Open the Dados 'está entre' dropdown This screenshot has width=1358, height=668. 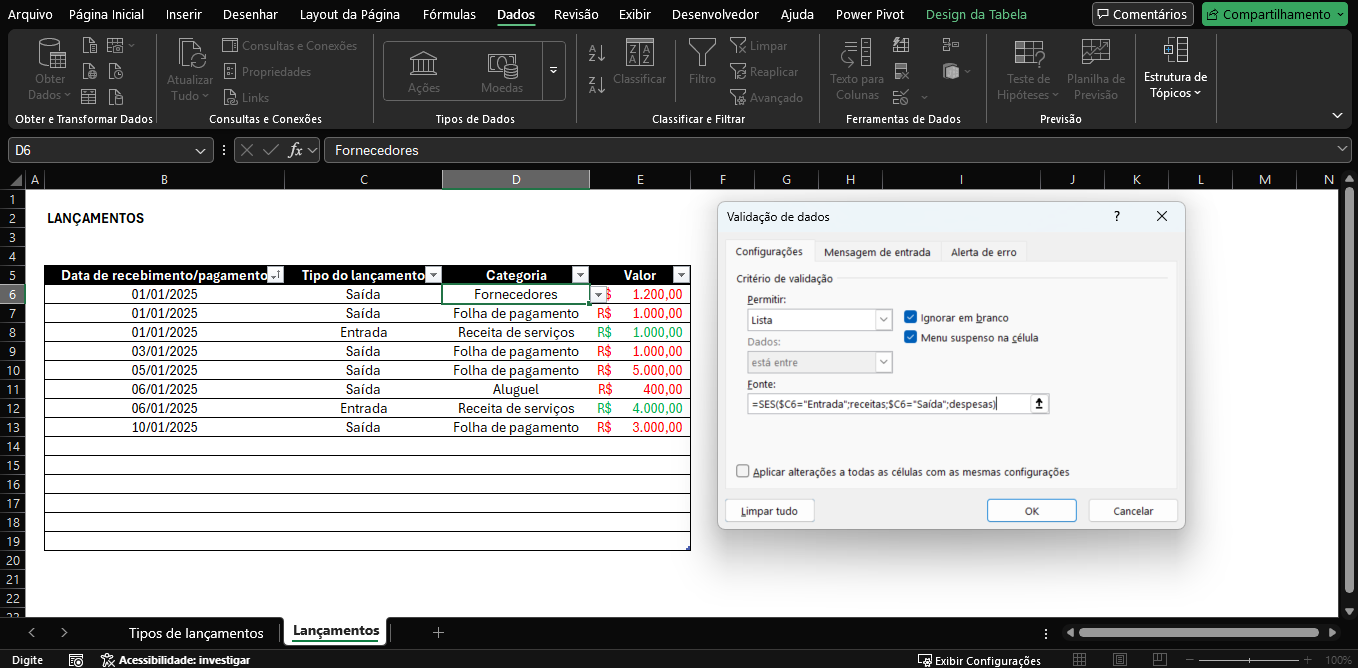tap(883, 362)
